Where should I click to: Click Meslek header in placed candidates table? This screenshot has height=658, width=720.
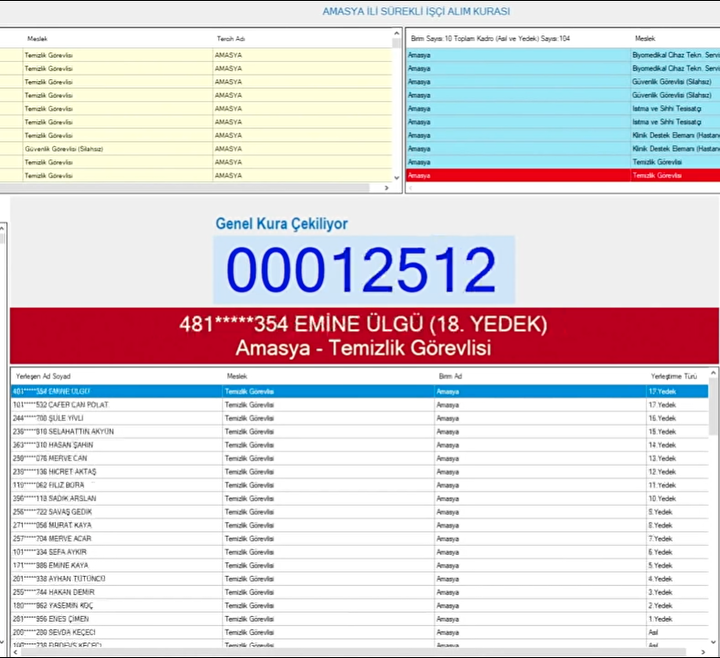[237, 376]
